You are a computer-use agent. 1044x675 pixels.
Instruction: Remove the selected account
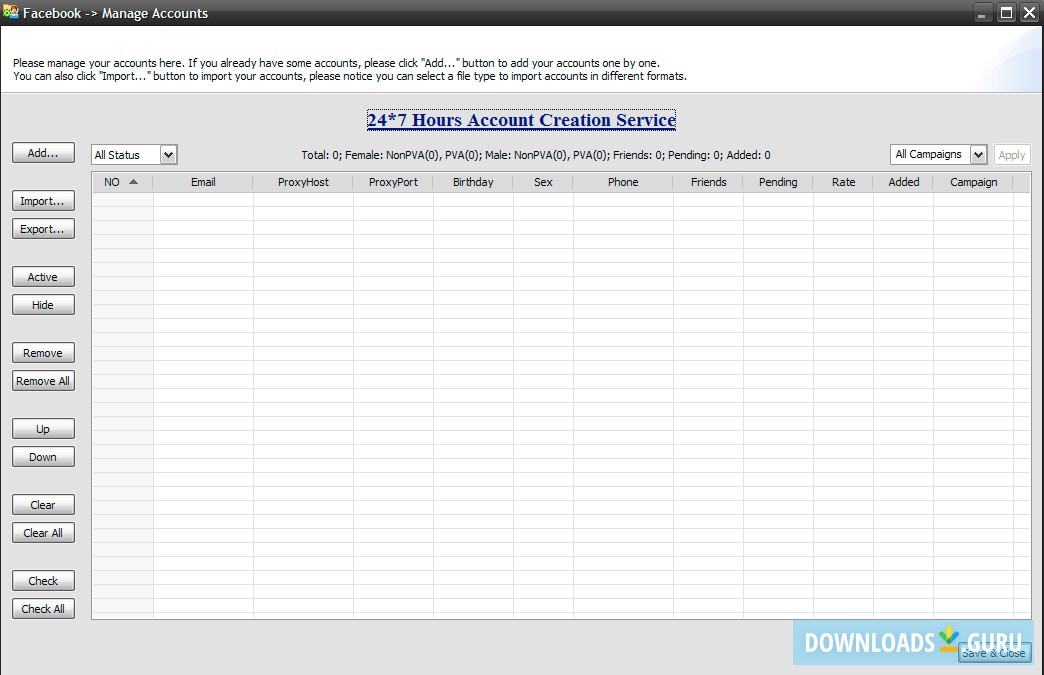pos(43,353)
